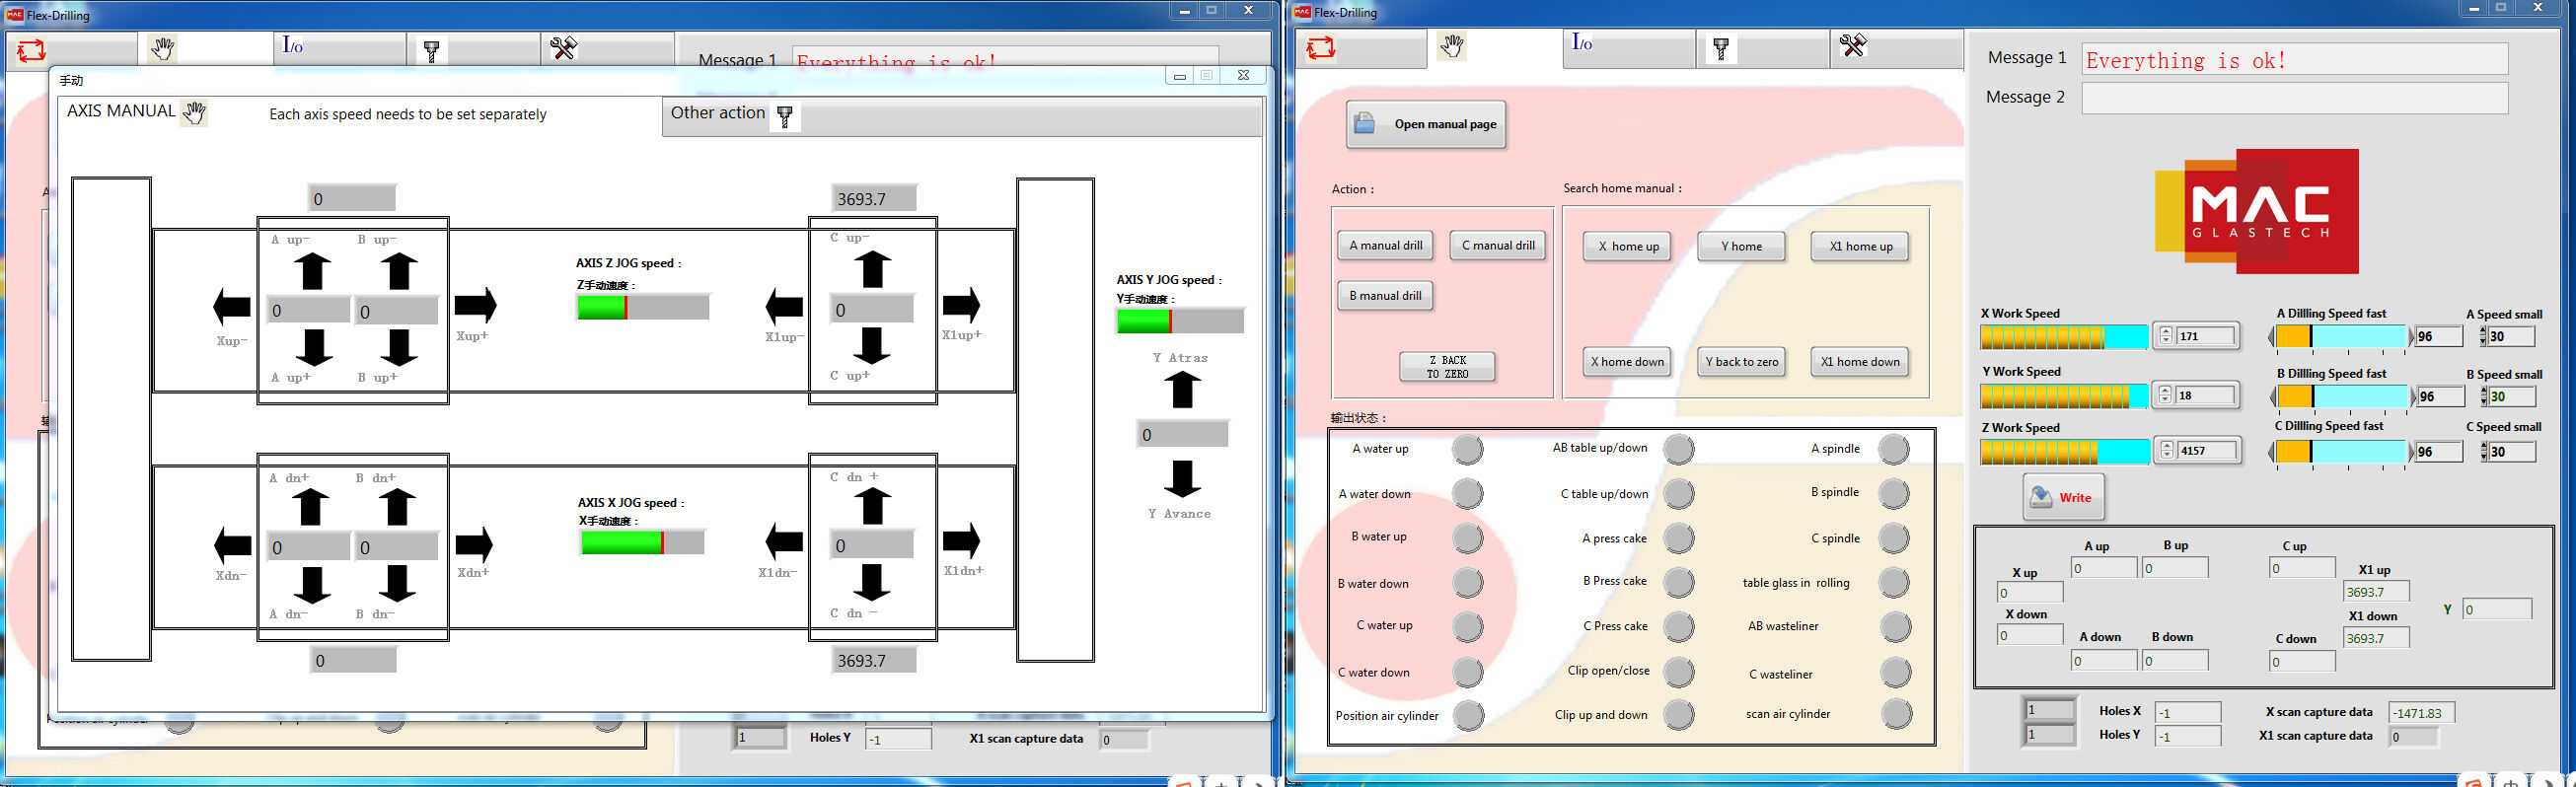Click the Z Work Speed stepper arrows
The height and width of the screenshot is (787, 2576).
click(2167, 451)
